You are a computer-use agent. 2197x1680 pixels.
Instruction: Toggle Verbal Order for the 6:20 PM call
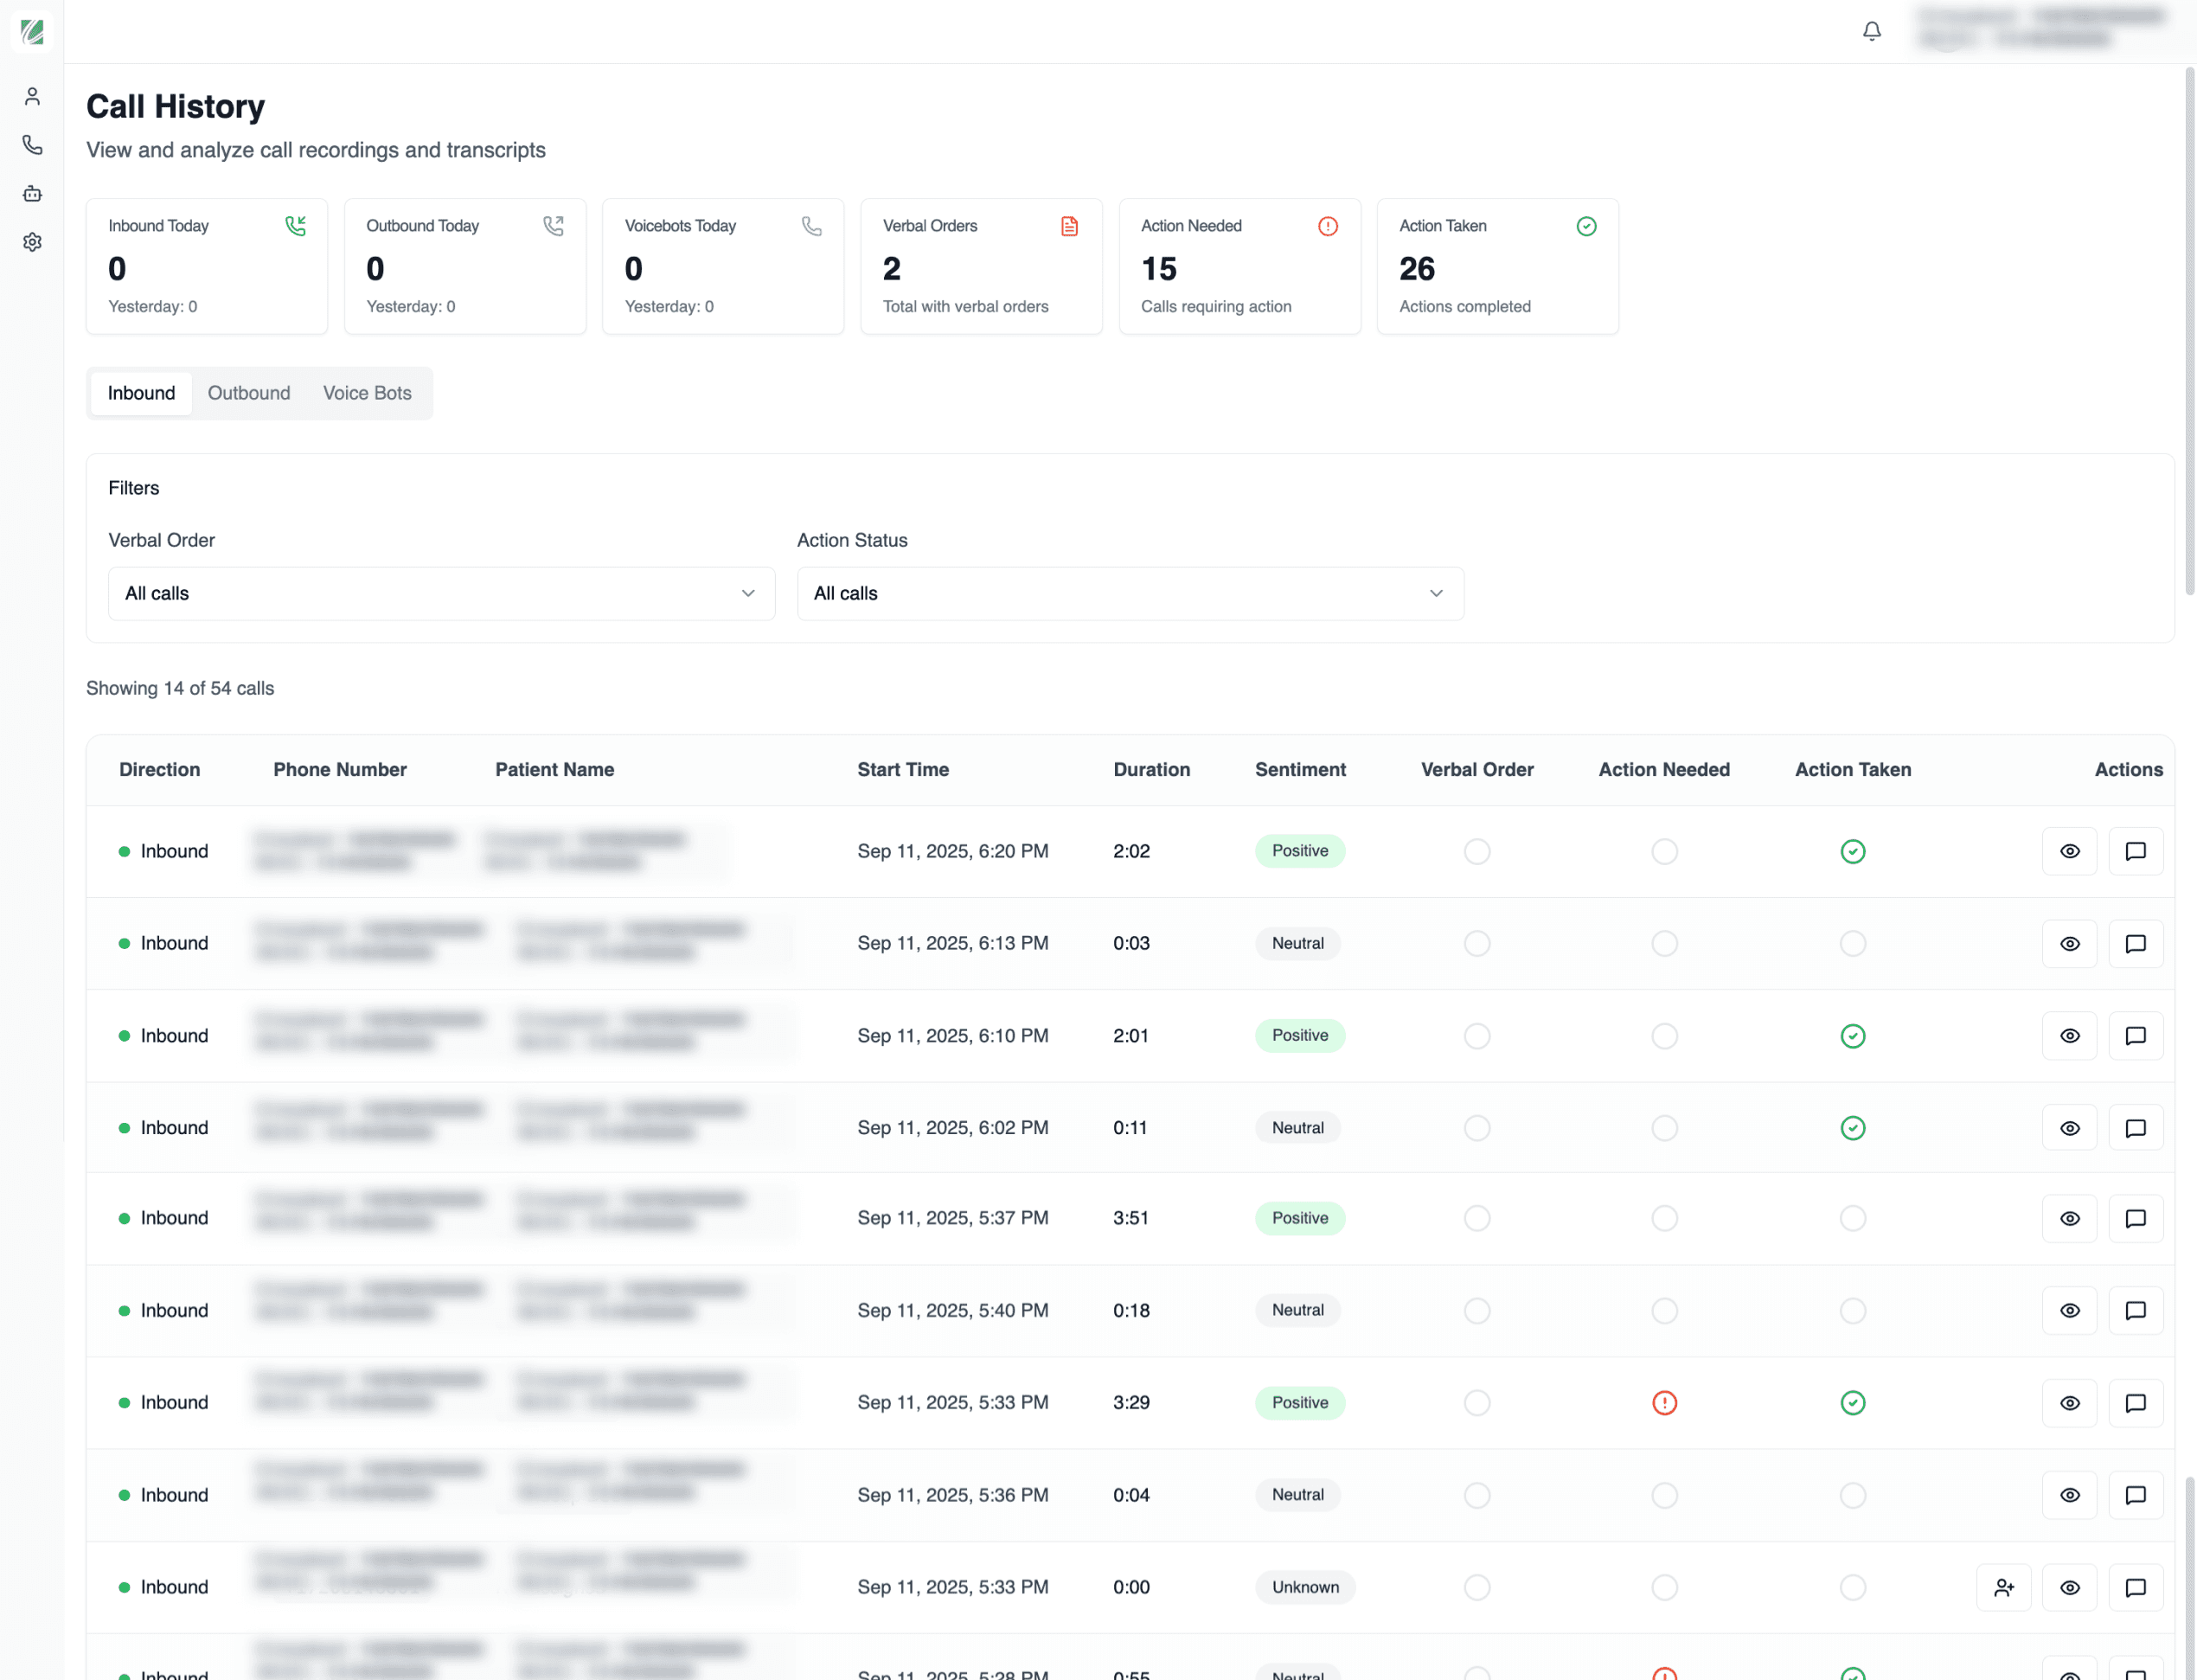click(x=1476, y=851)
